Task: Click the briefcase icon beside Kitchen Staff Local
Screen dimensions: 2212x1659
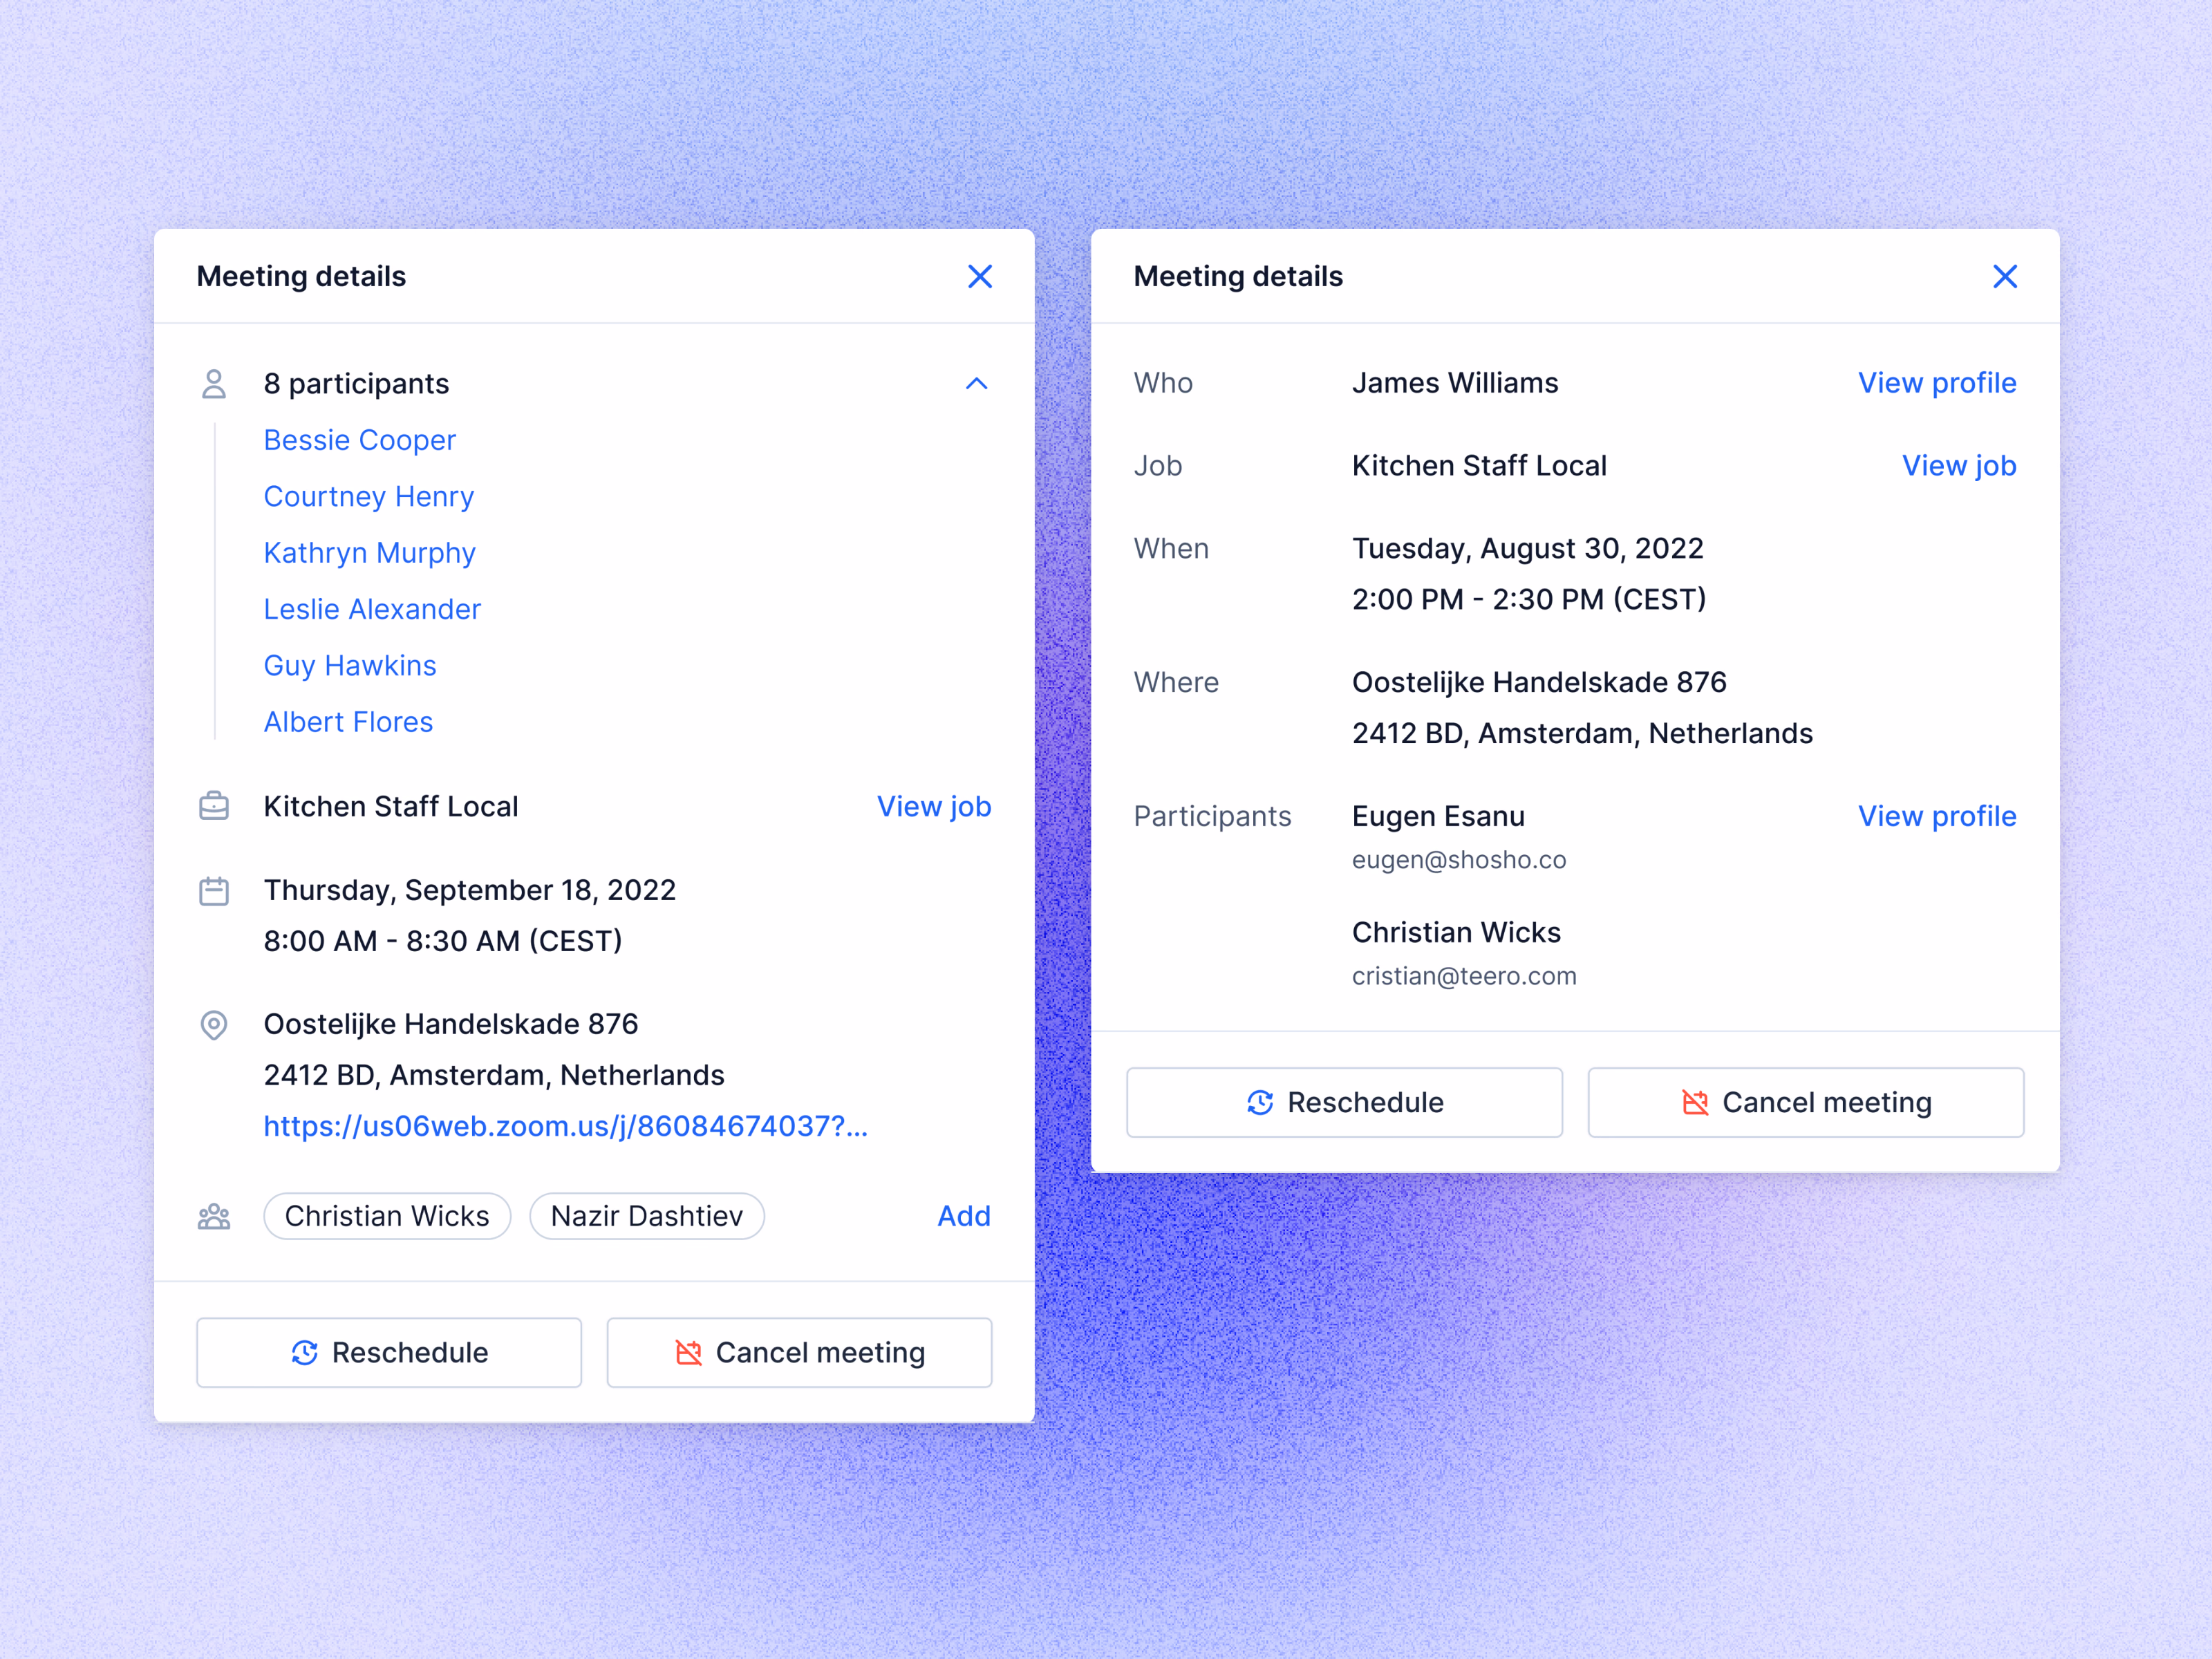Action: pos(214,806)
